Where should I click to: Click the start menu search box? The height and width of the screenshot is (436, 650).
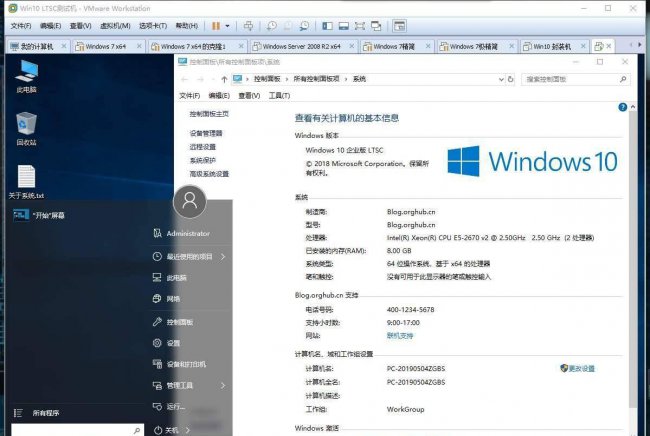click(77, 430)
